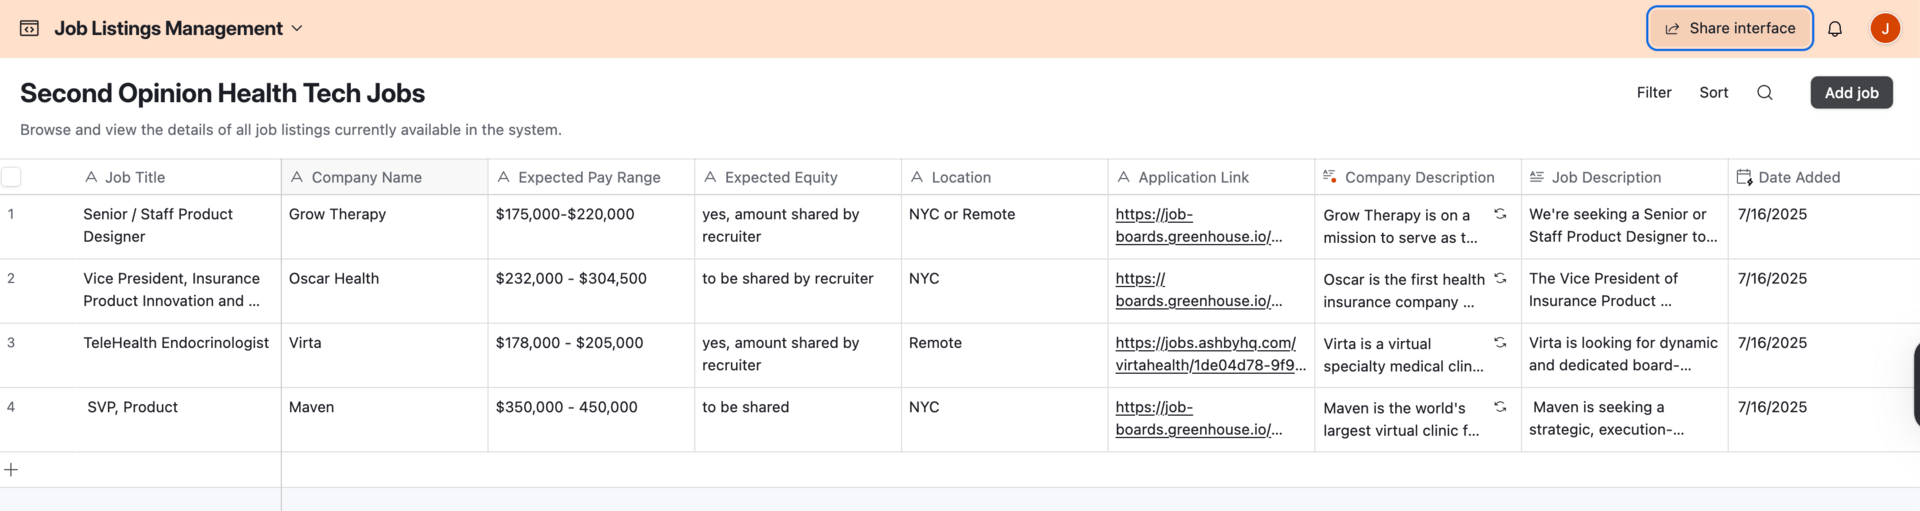This screenshot has width=1920, height=511.
Task: Select row number 3
Action: click(x=11, y=342)
